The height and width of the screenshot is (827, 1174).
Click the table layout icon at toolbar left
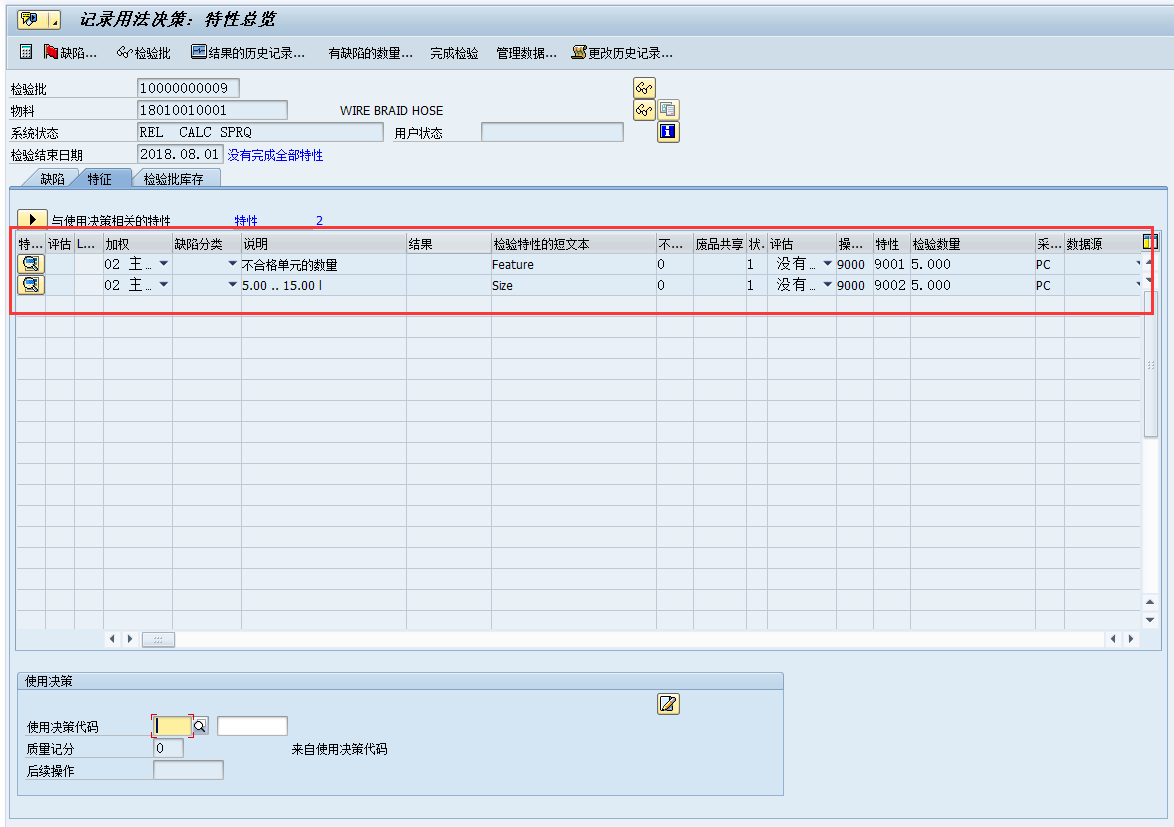[25, 52]
